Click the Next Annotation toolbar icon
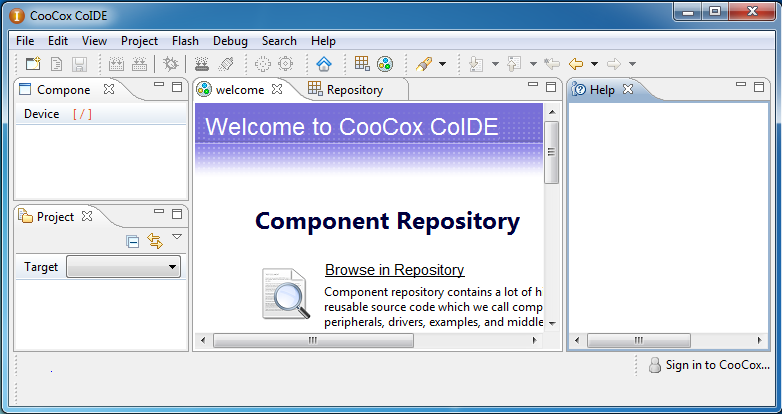 476,64
